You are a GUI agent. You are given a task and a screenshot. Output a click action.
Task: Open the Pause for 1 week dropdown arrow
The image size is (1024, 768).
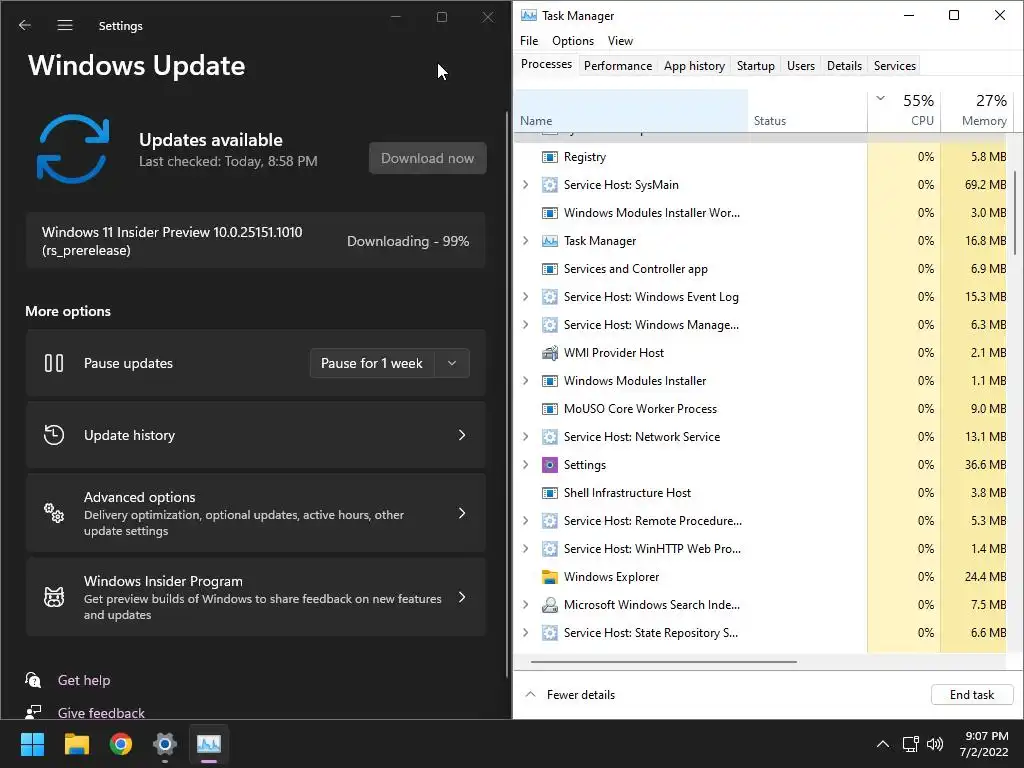point(452,363)
